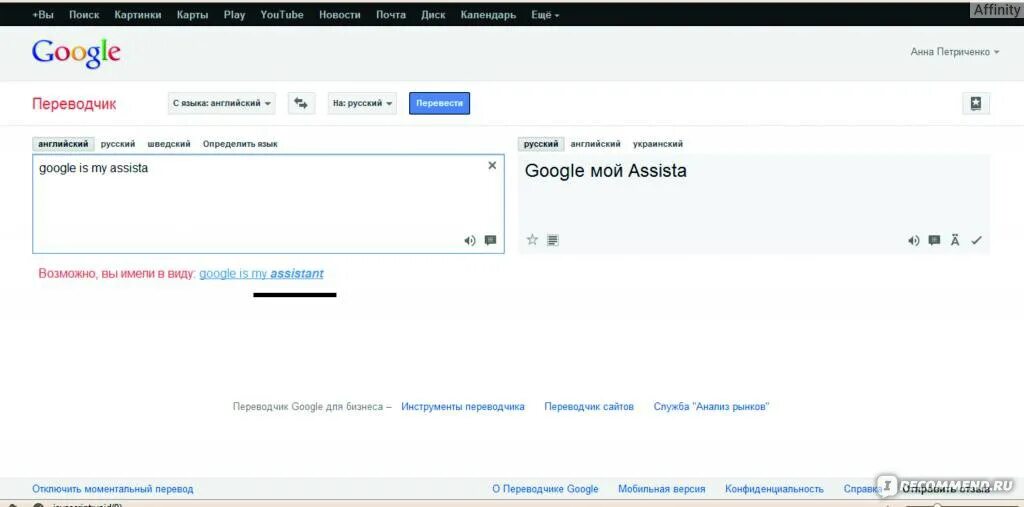This screenshot has height=507, width=1024.
Task: Open the target language dropdown 'На: русский'
Action: [x=362, y=103]
